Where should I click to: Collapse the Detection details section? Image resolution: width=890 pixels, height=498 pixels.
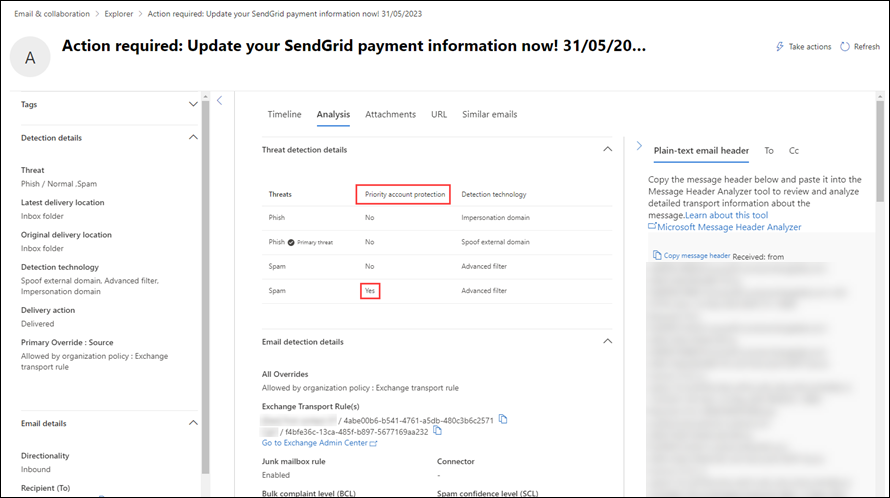[x=193, y=137]
